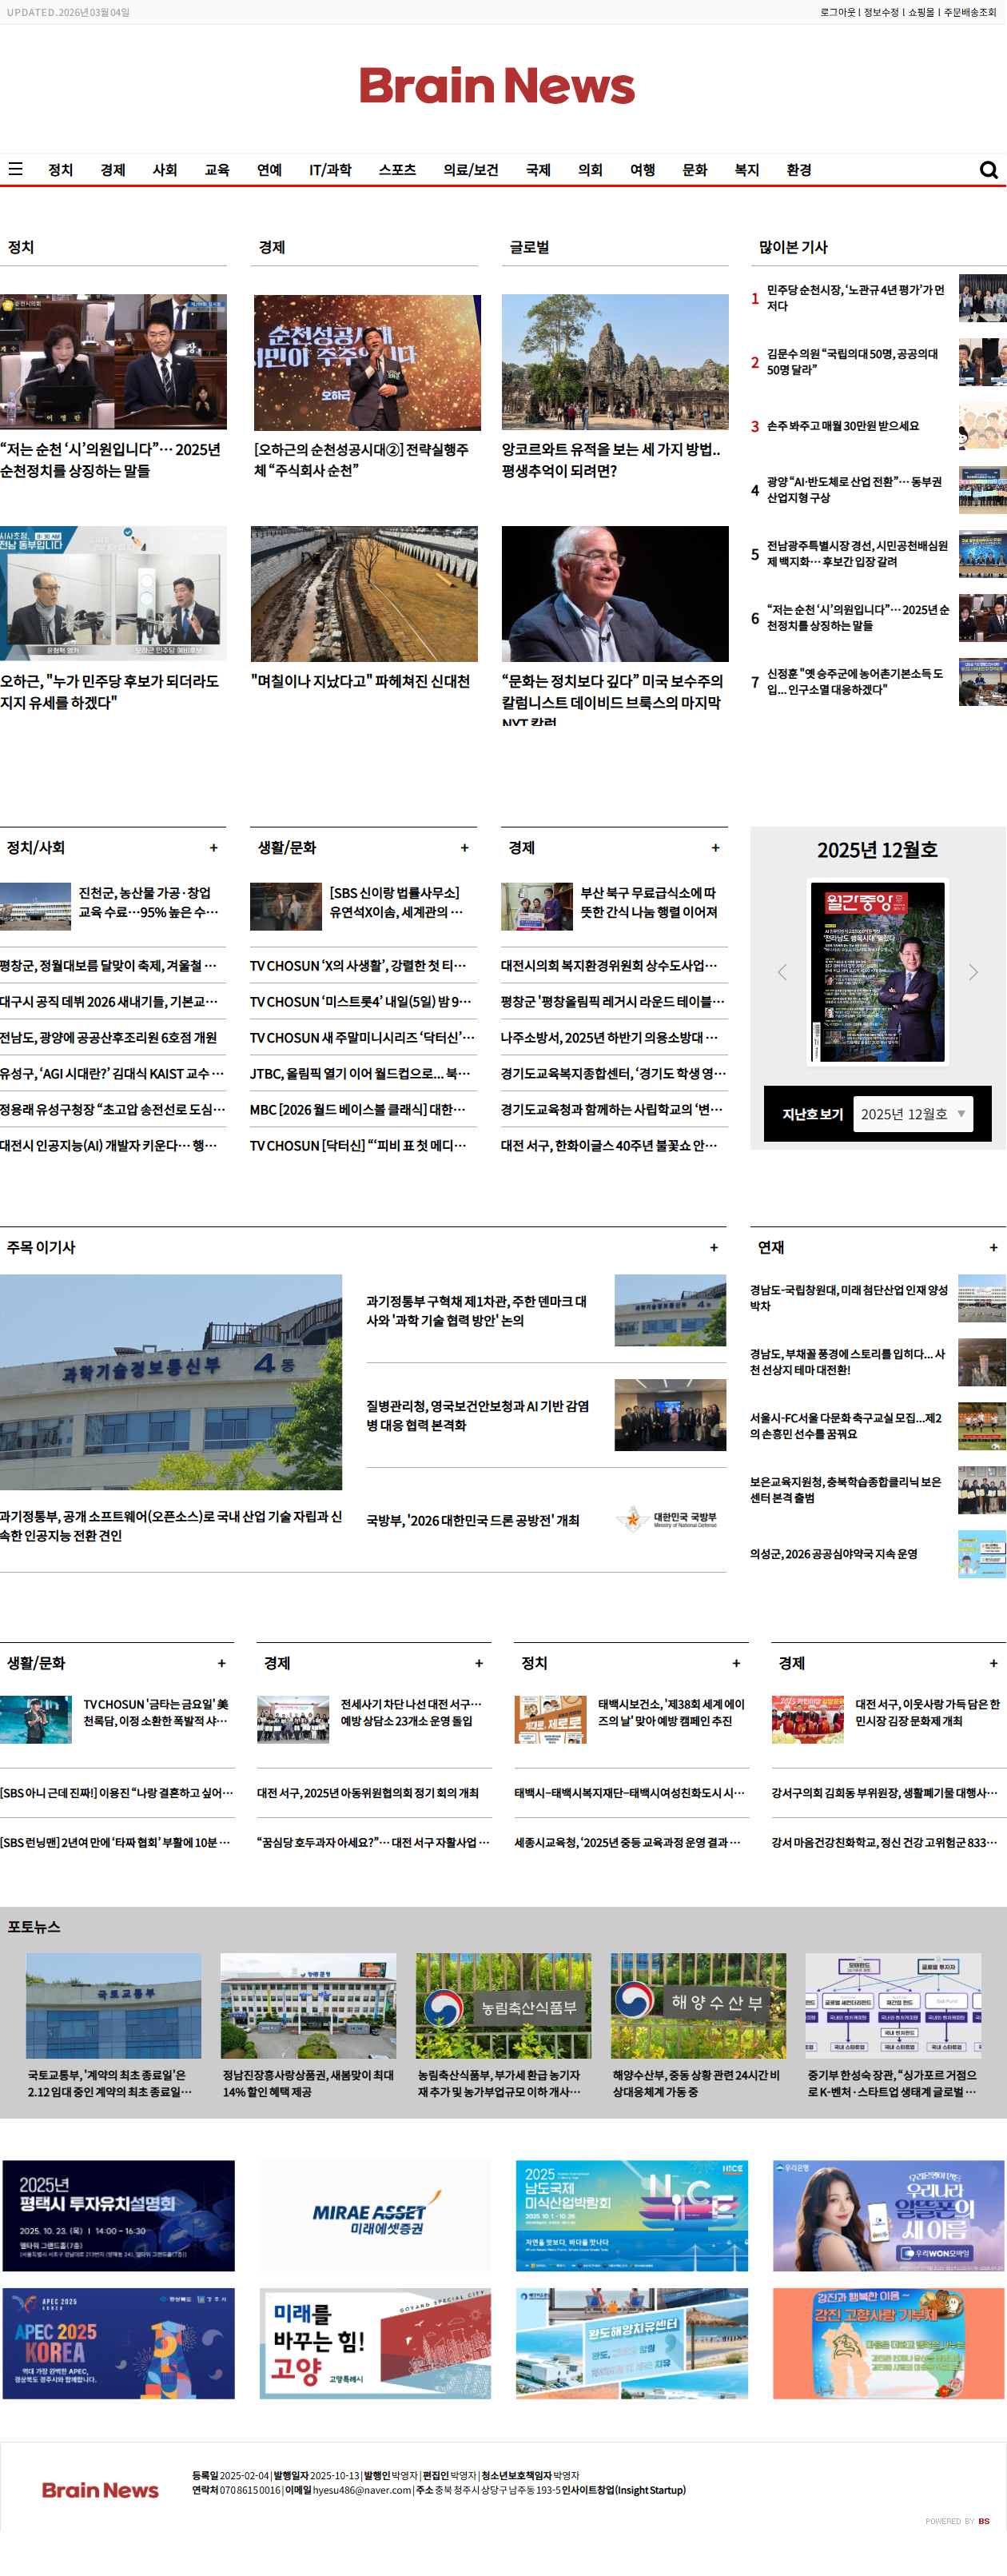Image resolution: width=1007 pixels, height=2576 pixels.
Task: Show next magazine issue with right arrow
Action: tap(972, 972)
